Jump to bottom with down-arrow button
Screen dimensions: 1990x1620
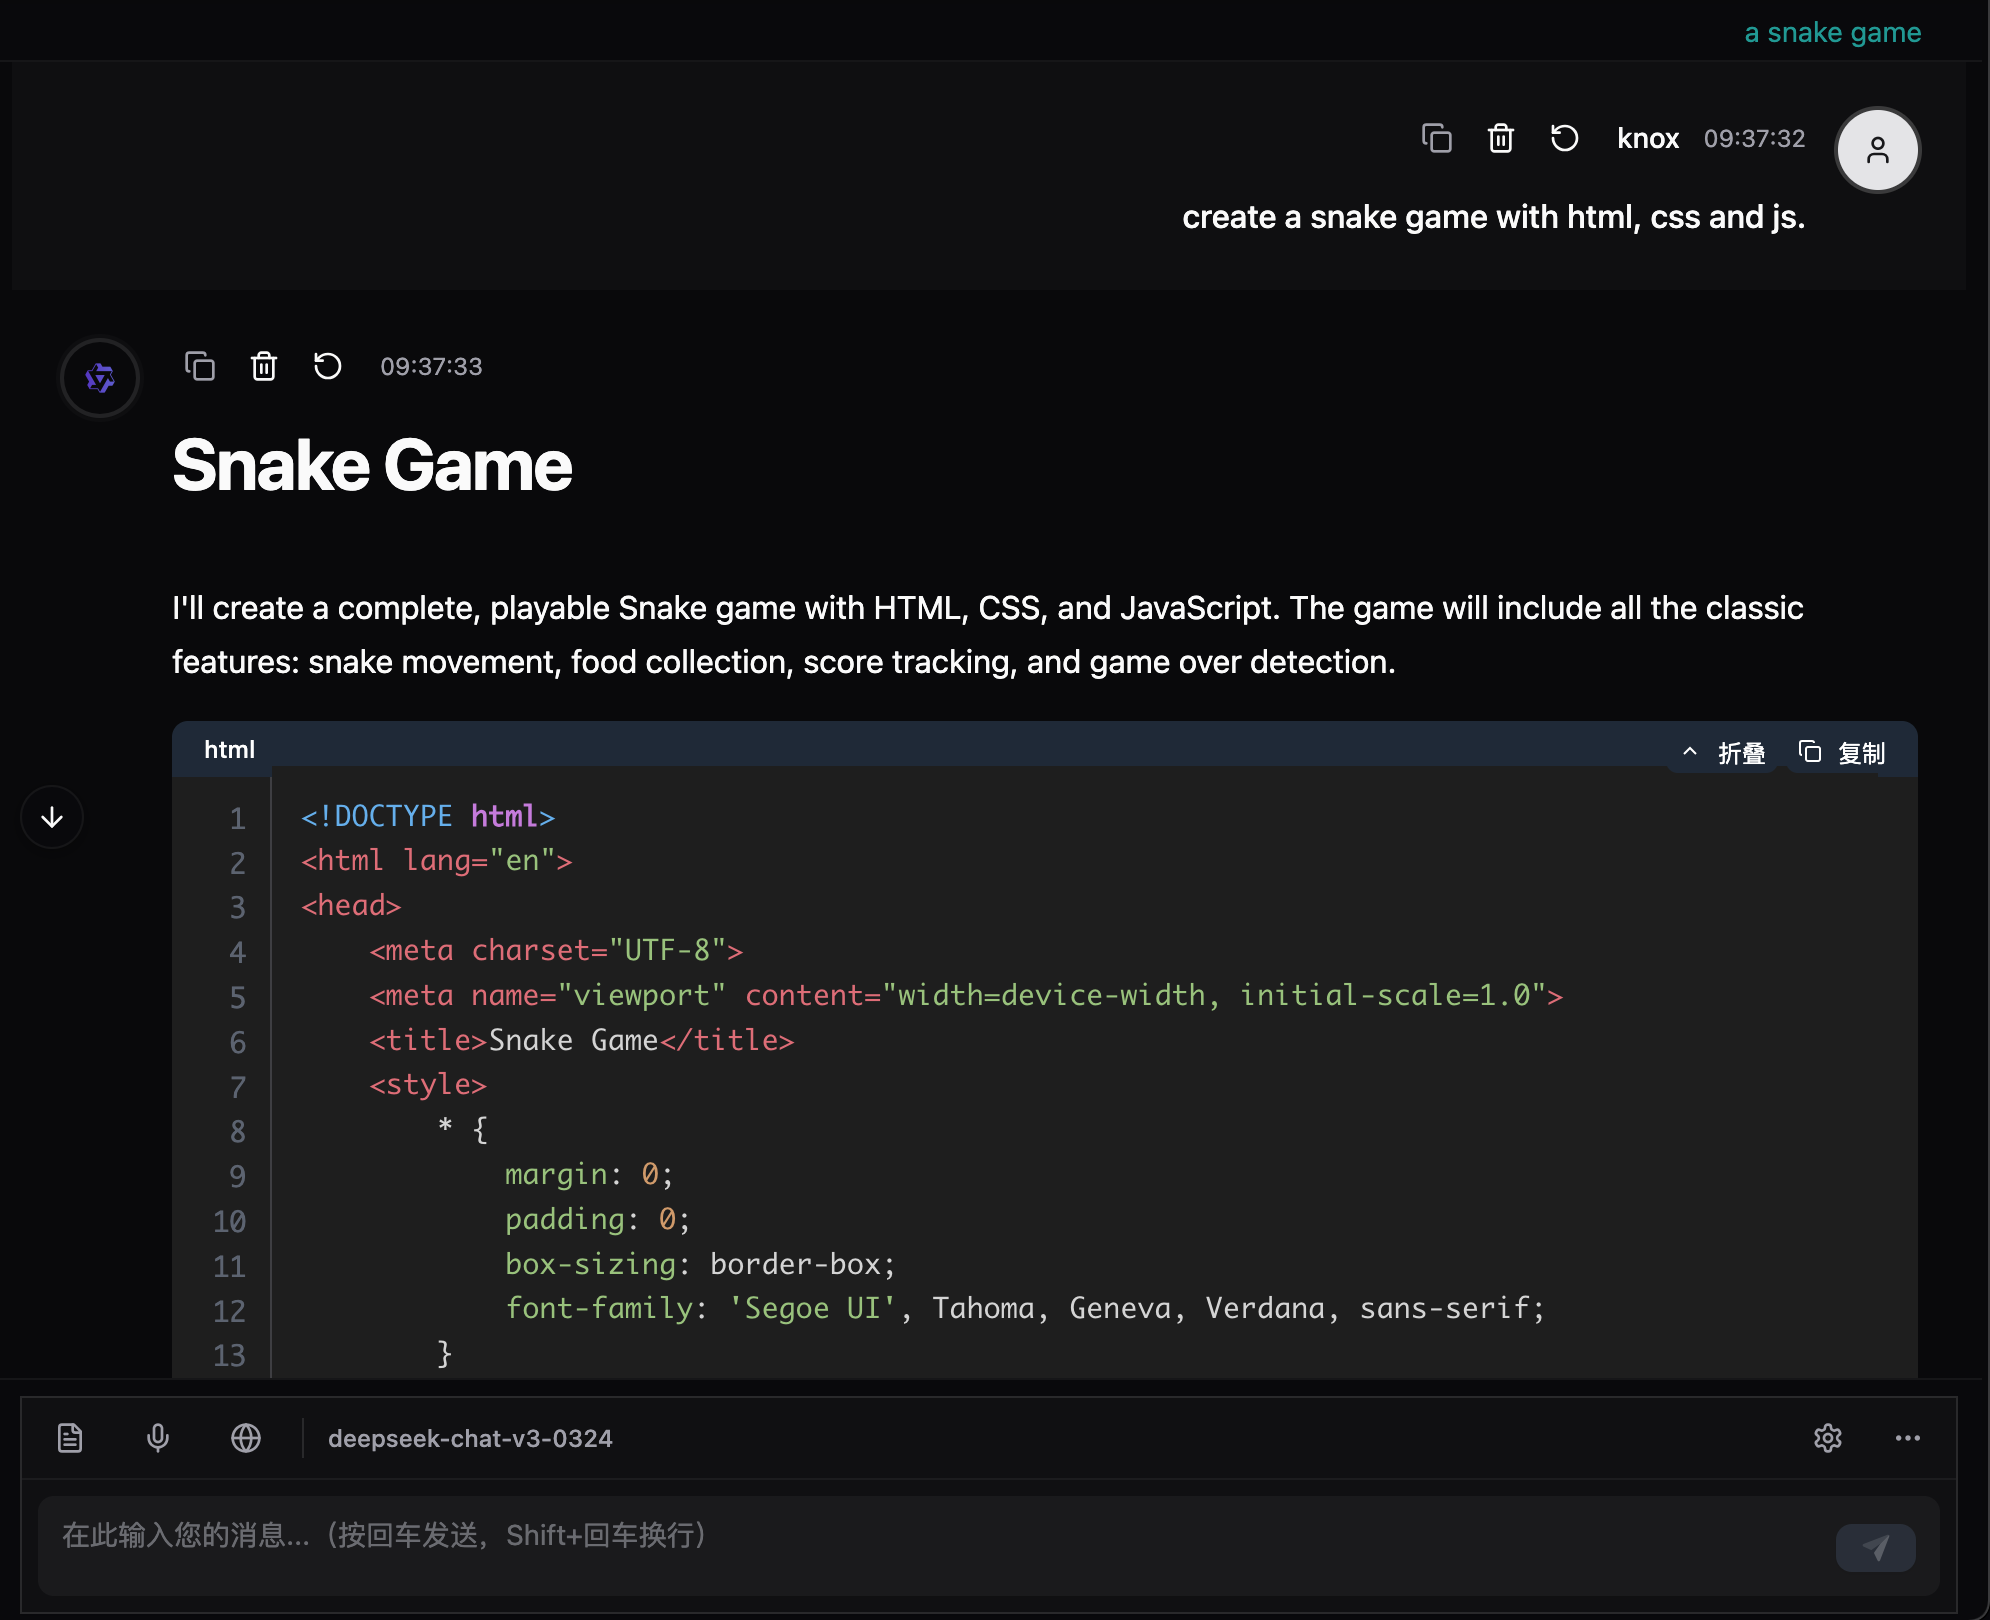pos(52,817)
